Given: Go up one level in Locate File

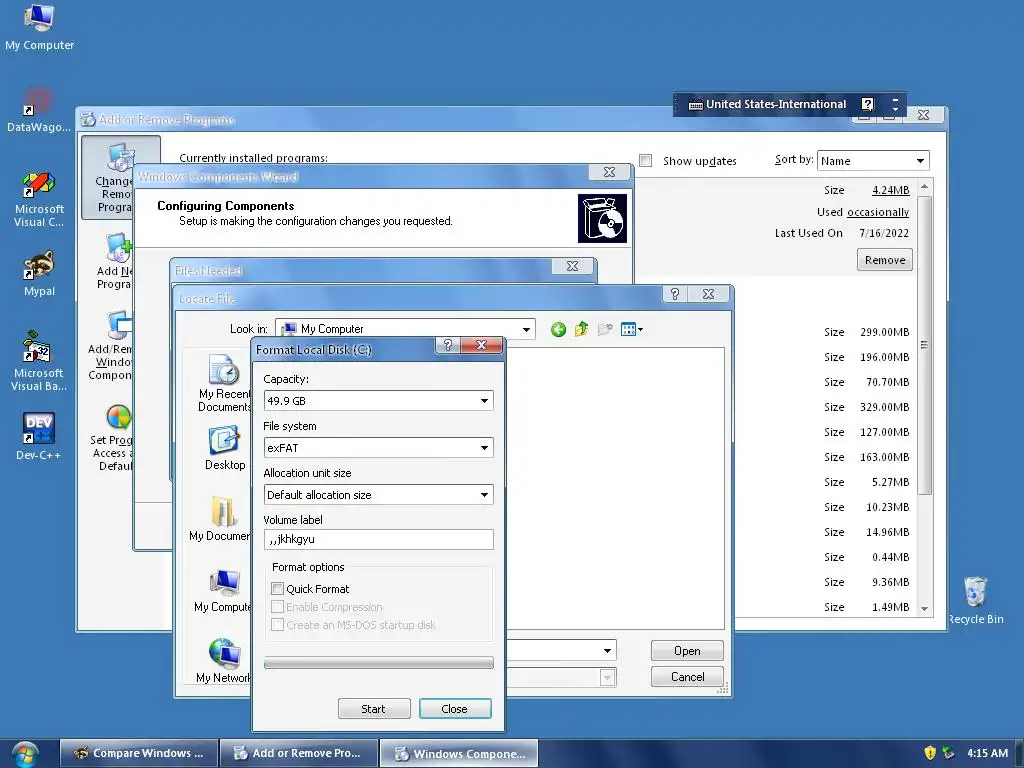Looking at the screenshot, I should click(x=581, y=329).
